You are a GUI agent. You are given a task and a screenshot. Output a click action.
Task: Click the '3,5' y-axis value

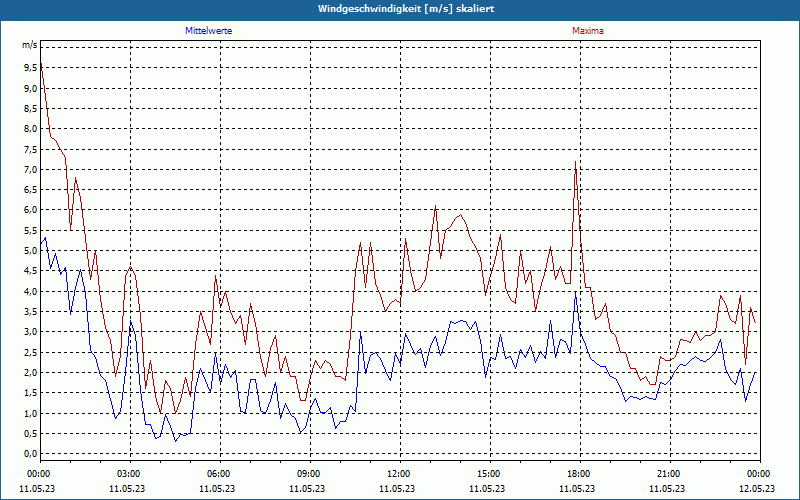(31, 311)
